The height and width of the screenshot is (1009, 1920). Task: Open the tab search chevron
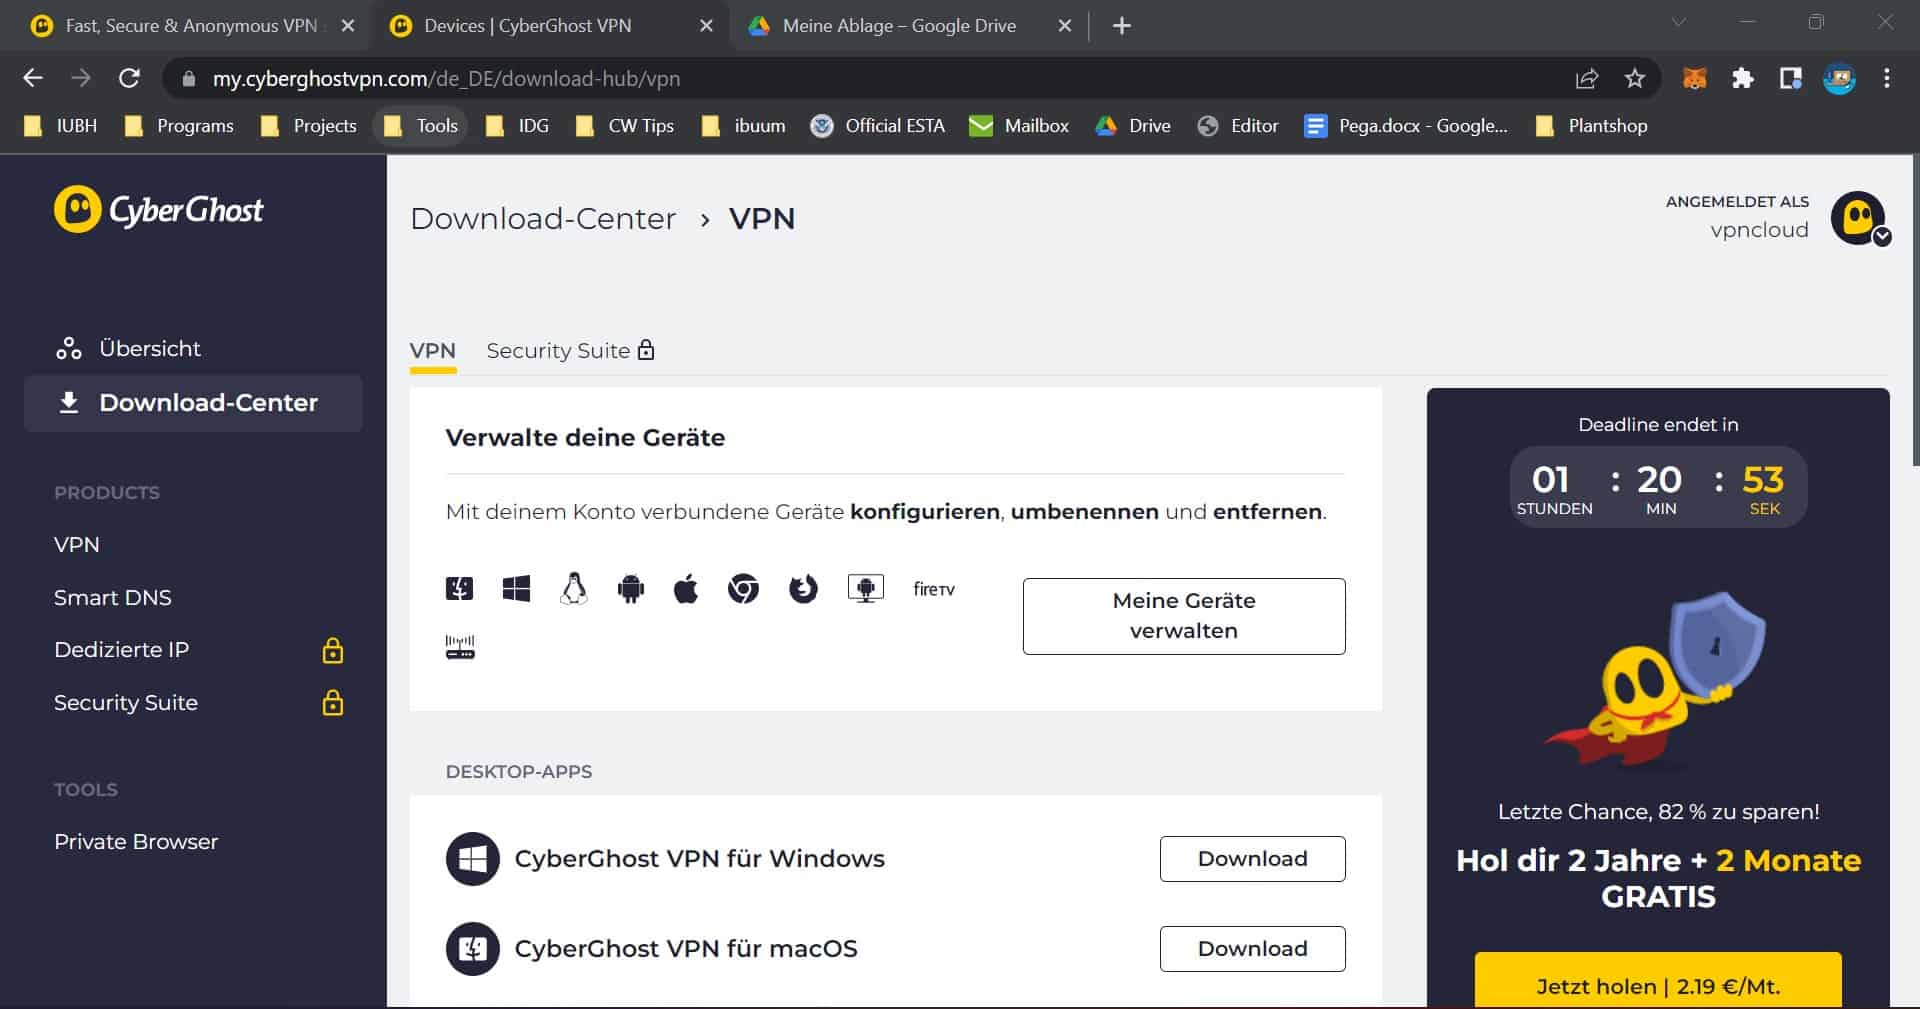click(x=1679, y=22)
